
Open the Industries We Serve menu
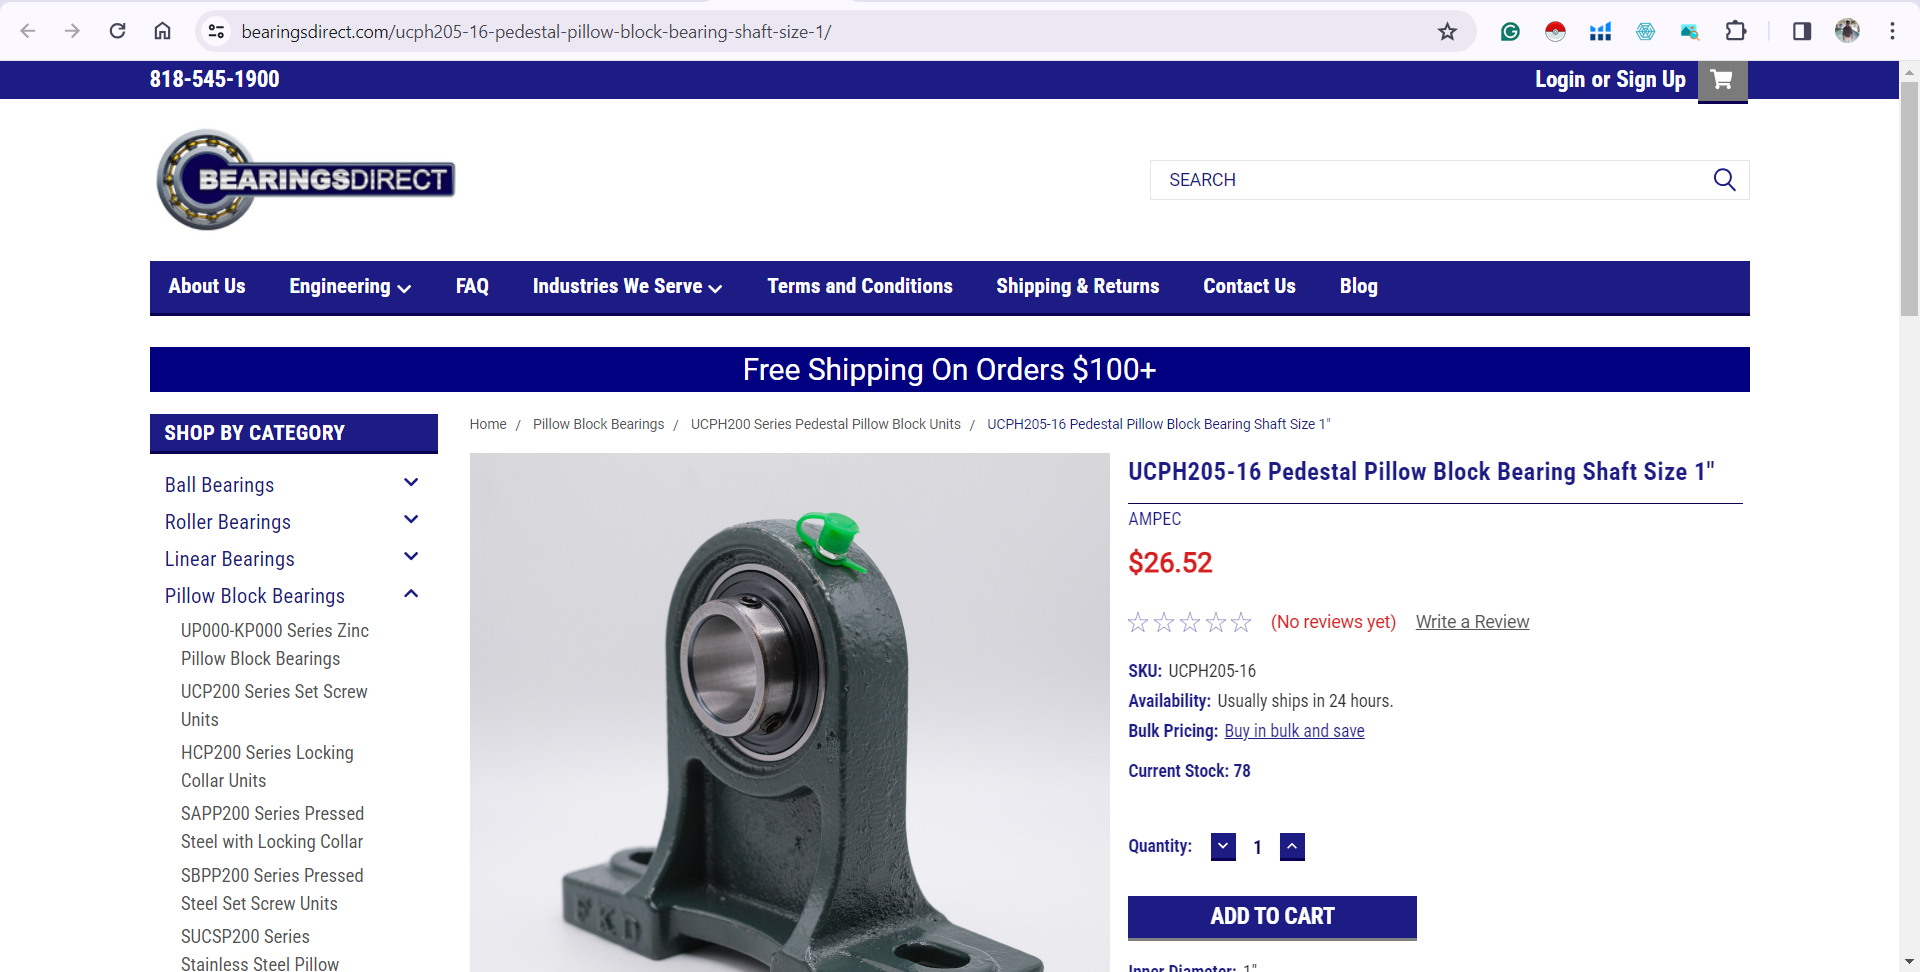627,287
